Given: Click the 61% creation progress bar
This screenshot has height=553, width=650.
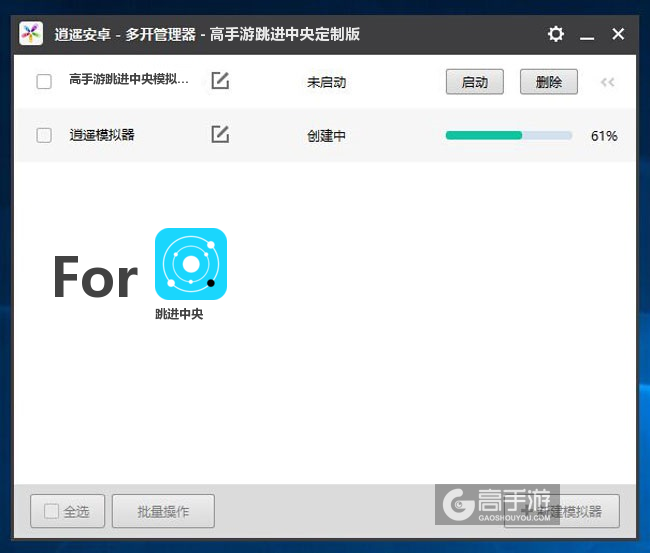Looking at the screenshot, I should (x=509, y=135).
